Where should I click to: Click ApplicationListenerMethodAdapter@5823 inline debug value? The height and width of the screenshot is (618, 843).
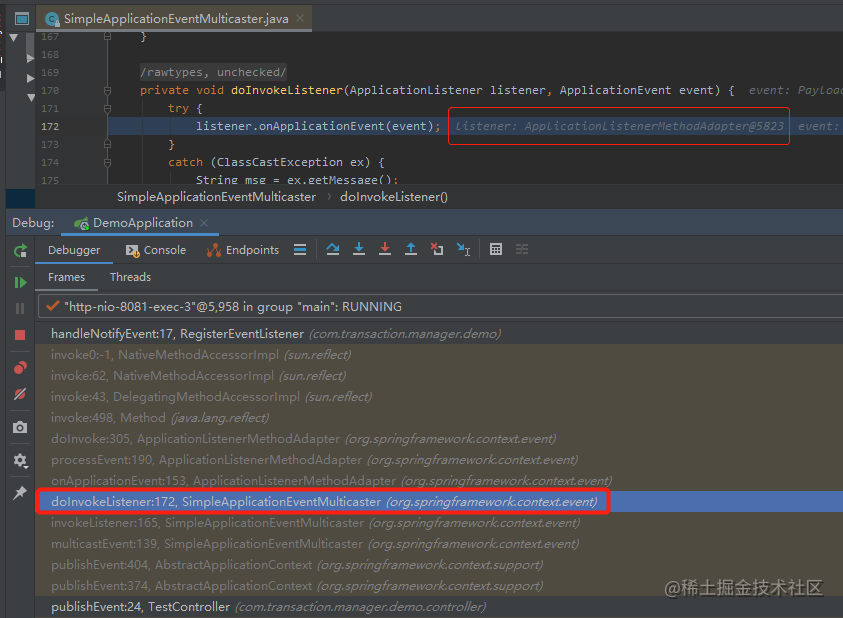[654, 126]
